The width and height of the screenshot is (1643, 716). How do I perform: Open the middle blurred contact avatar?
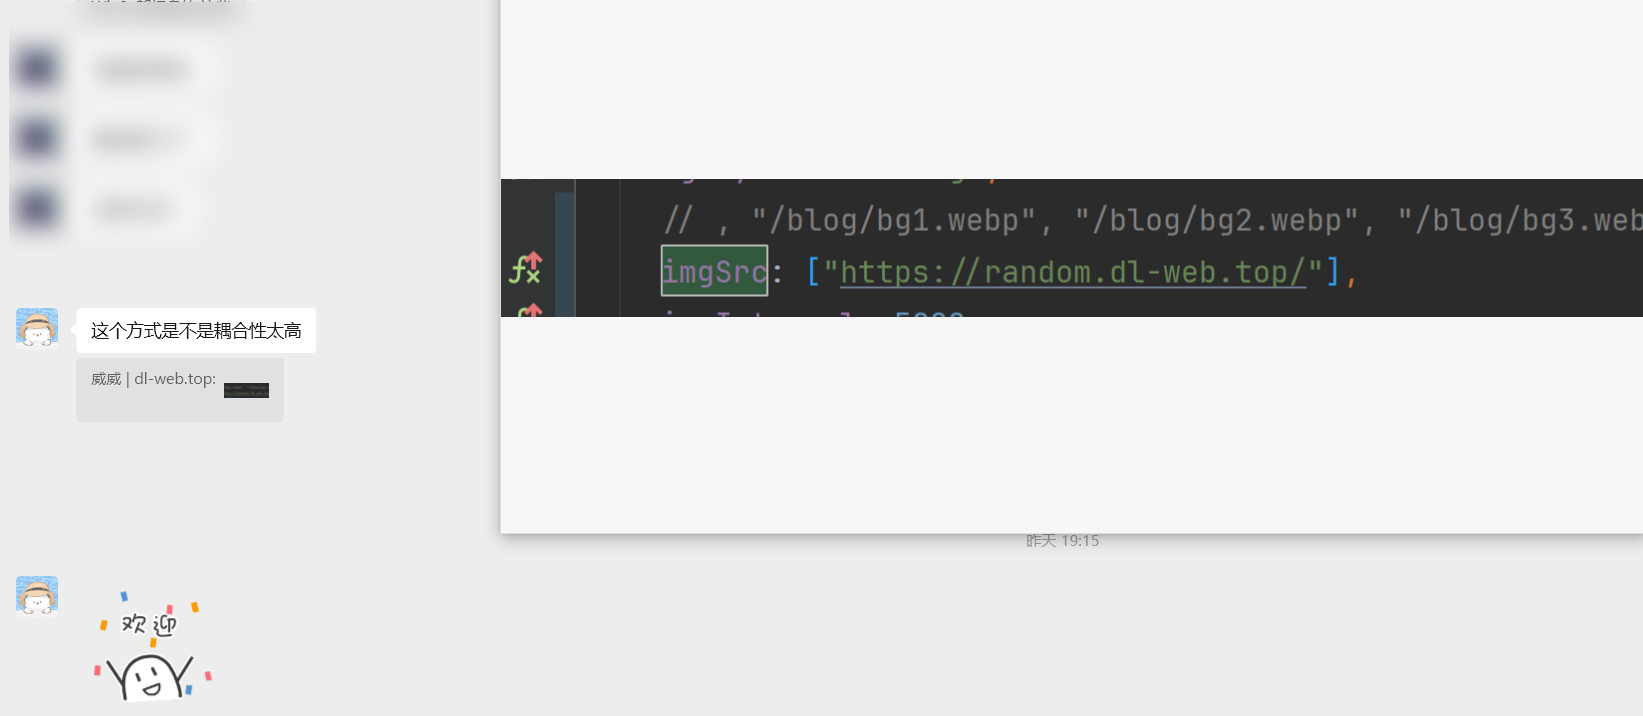tap(37, 138)
